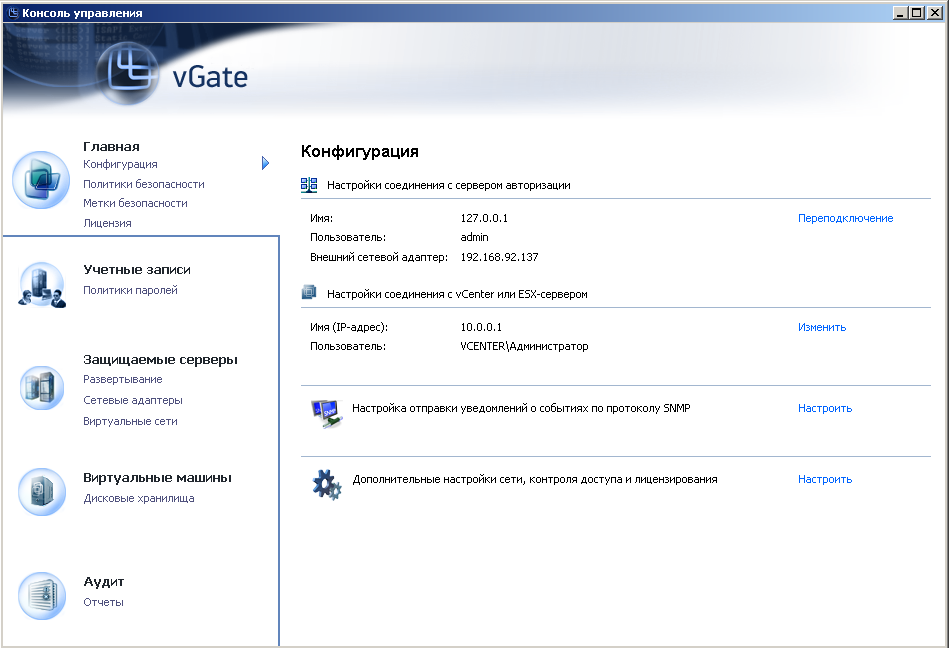Click the Имя (IP-адрес) label
Screen dimensions: 949x648
pos(349,327)
